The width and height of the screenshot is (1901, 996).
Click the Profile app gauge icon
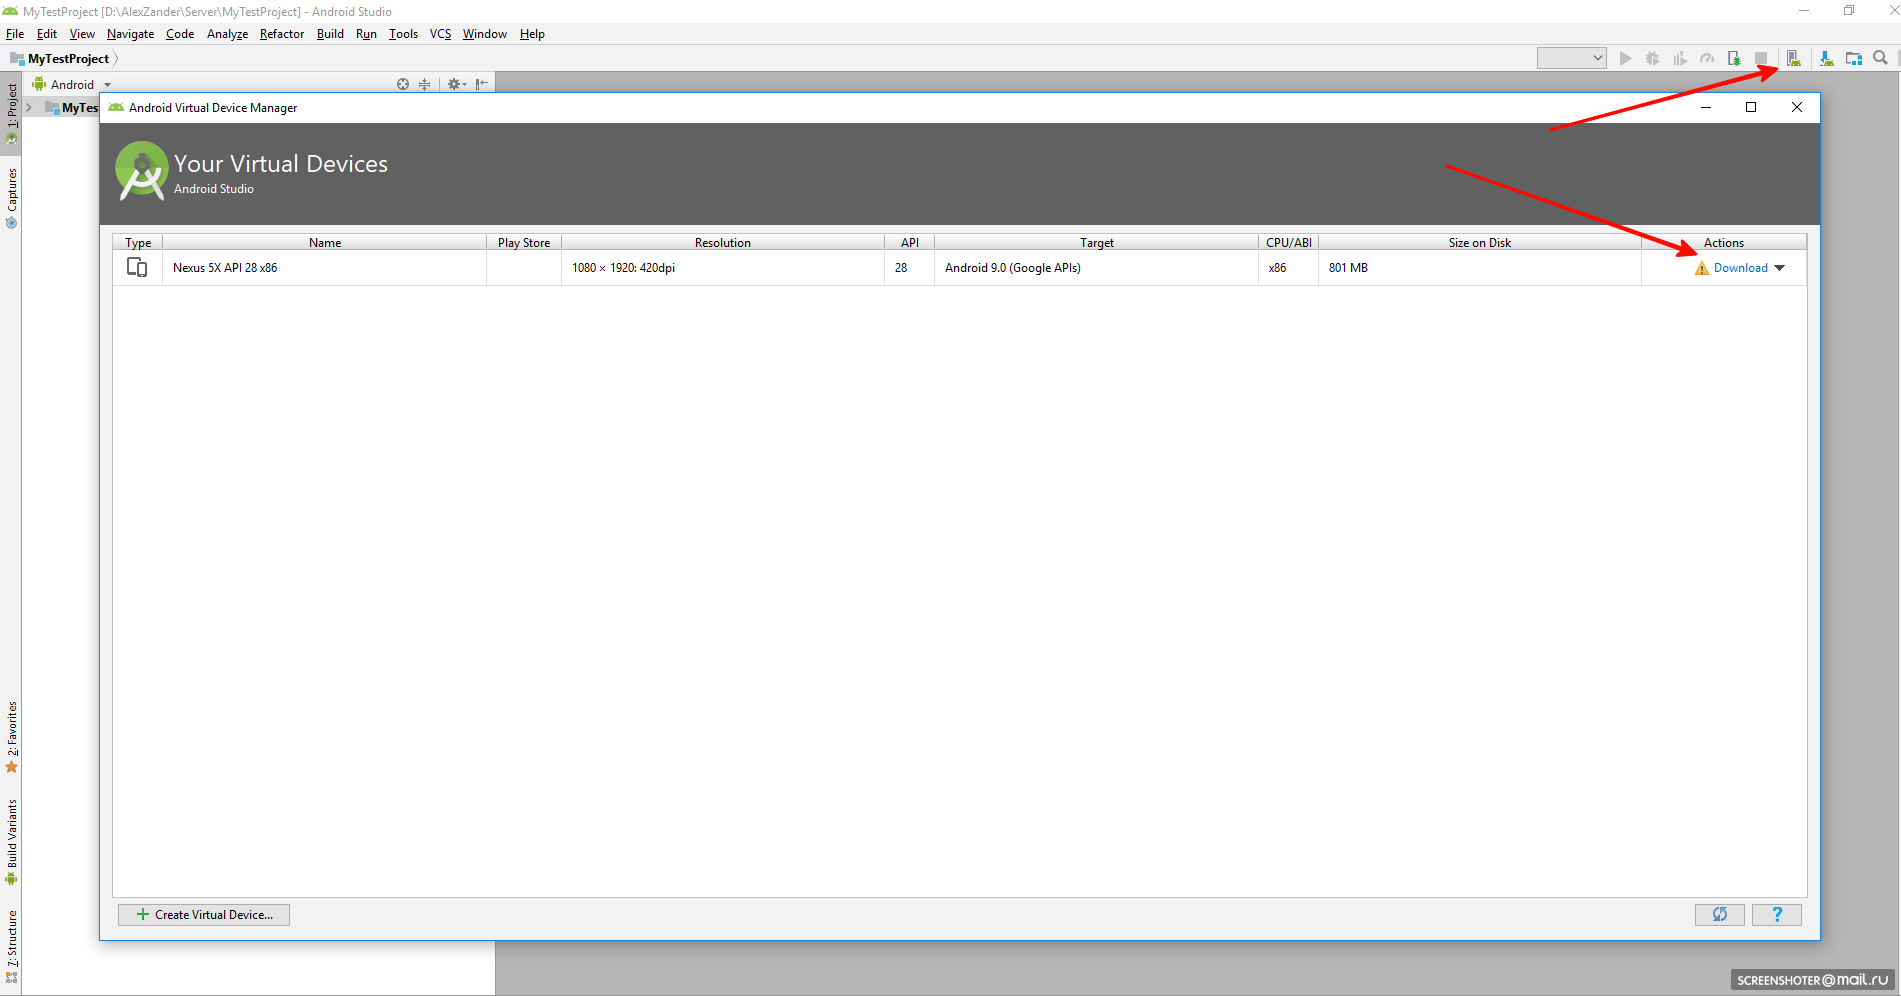coord(1707,59)
